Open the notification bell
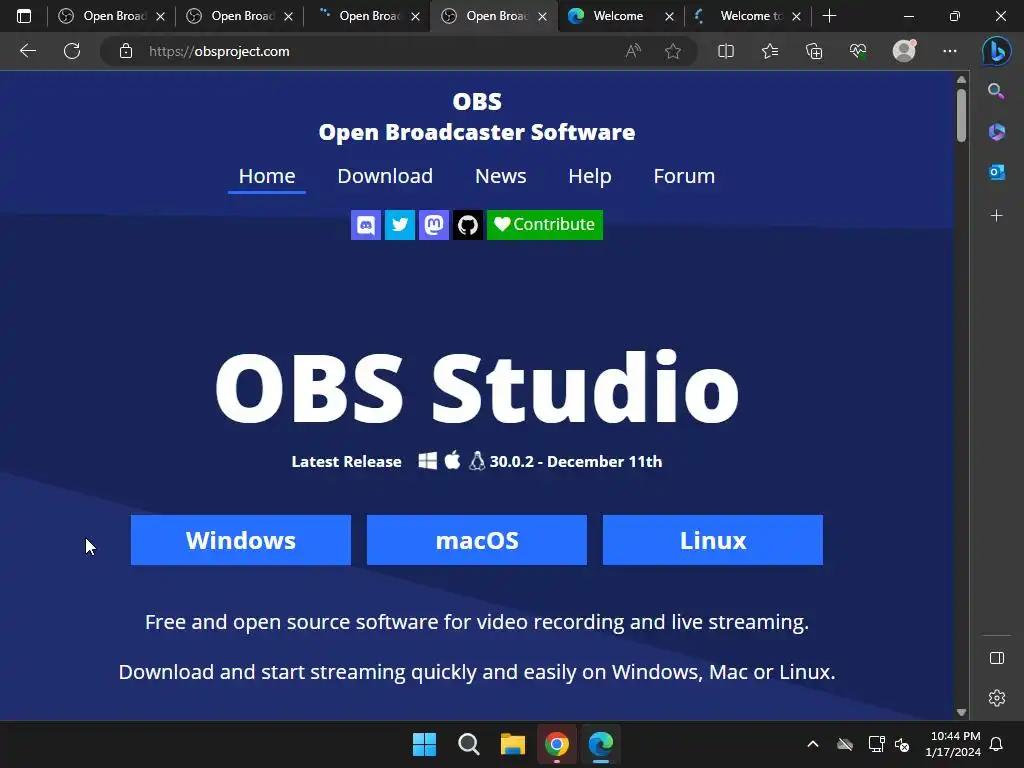1024x768 pixels. [996, 744]
